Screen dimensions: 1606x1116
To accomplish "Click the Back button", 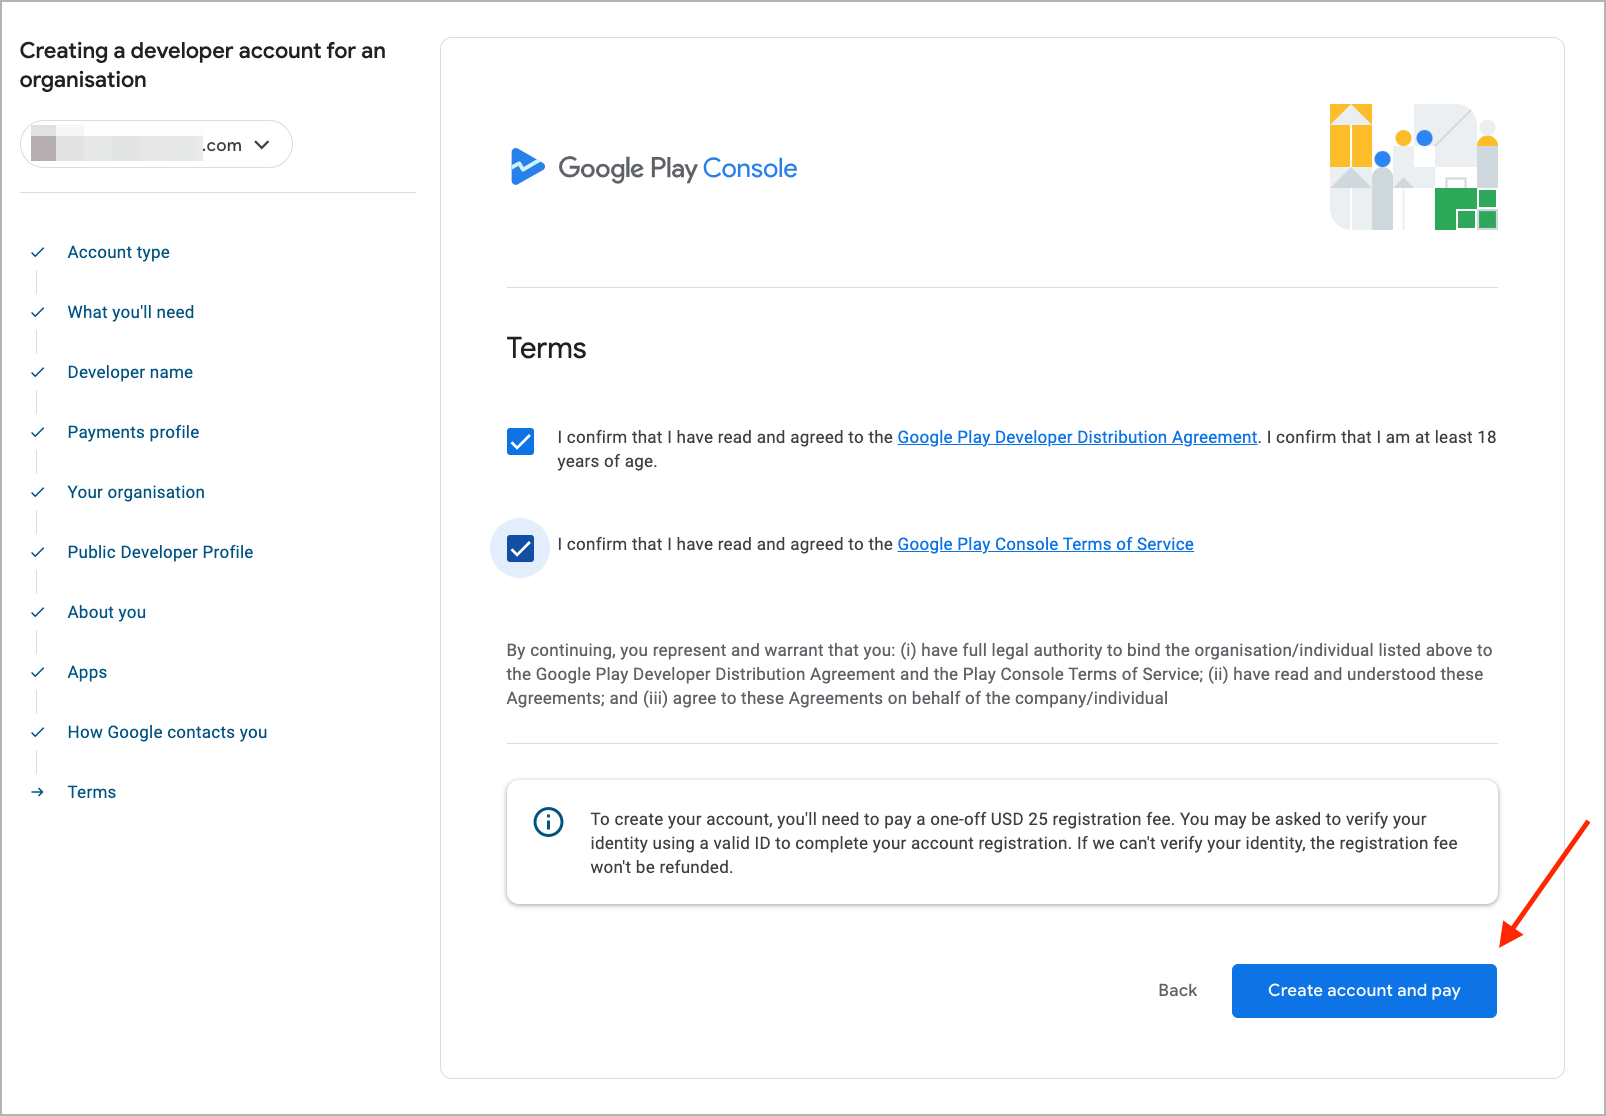I will coord(1177,990).
